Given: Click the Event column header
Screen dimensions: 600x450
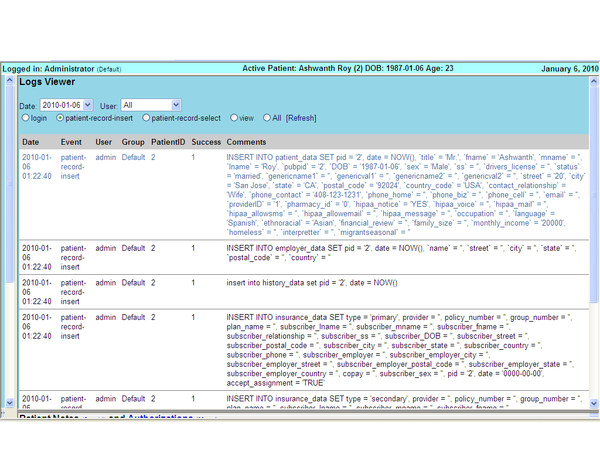Looking at the screenshot, I should pos(71,142).
